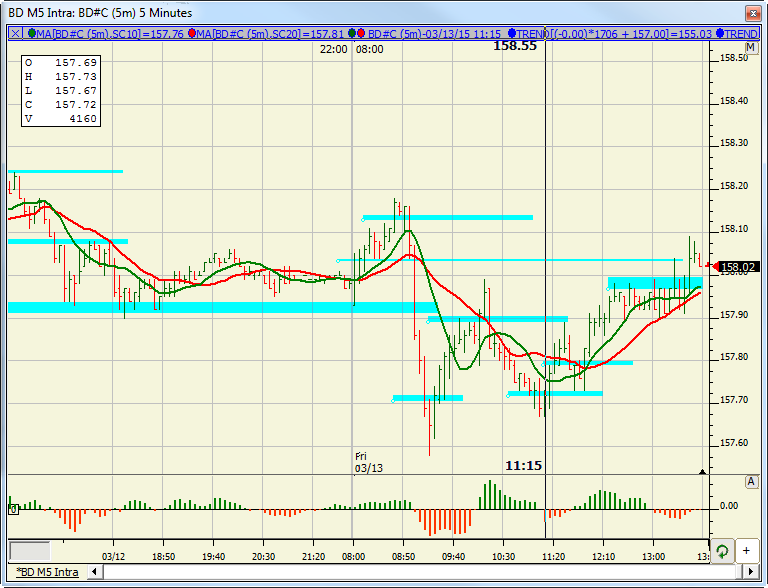
Task: Switch to the *BD M5 Intra tab
Action: point(47,572)
